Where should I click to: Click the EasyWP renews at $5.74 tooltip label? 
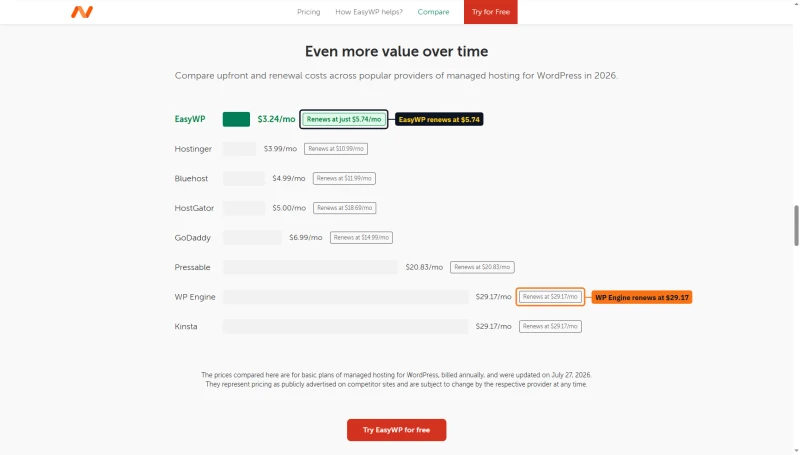click(439, 119)
